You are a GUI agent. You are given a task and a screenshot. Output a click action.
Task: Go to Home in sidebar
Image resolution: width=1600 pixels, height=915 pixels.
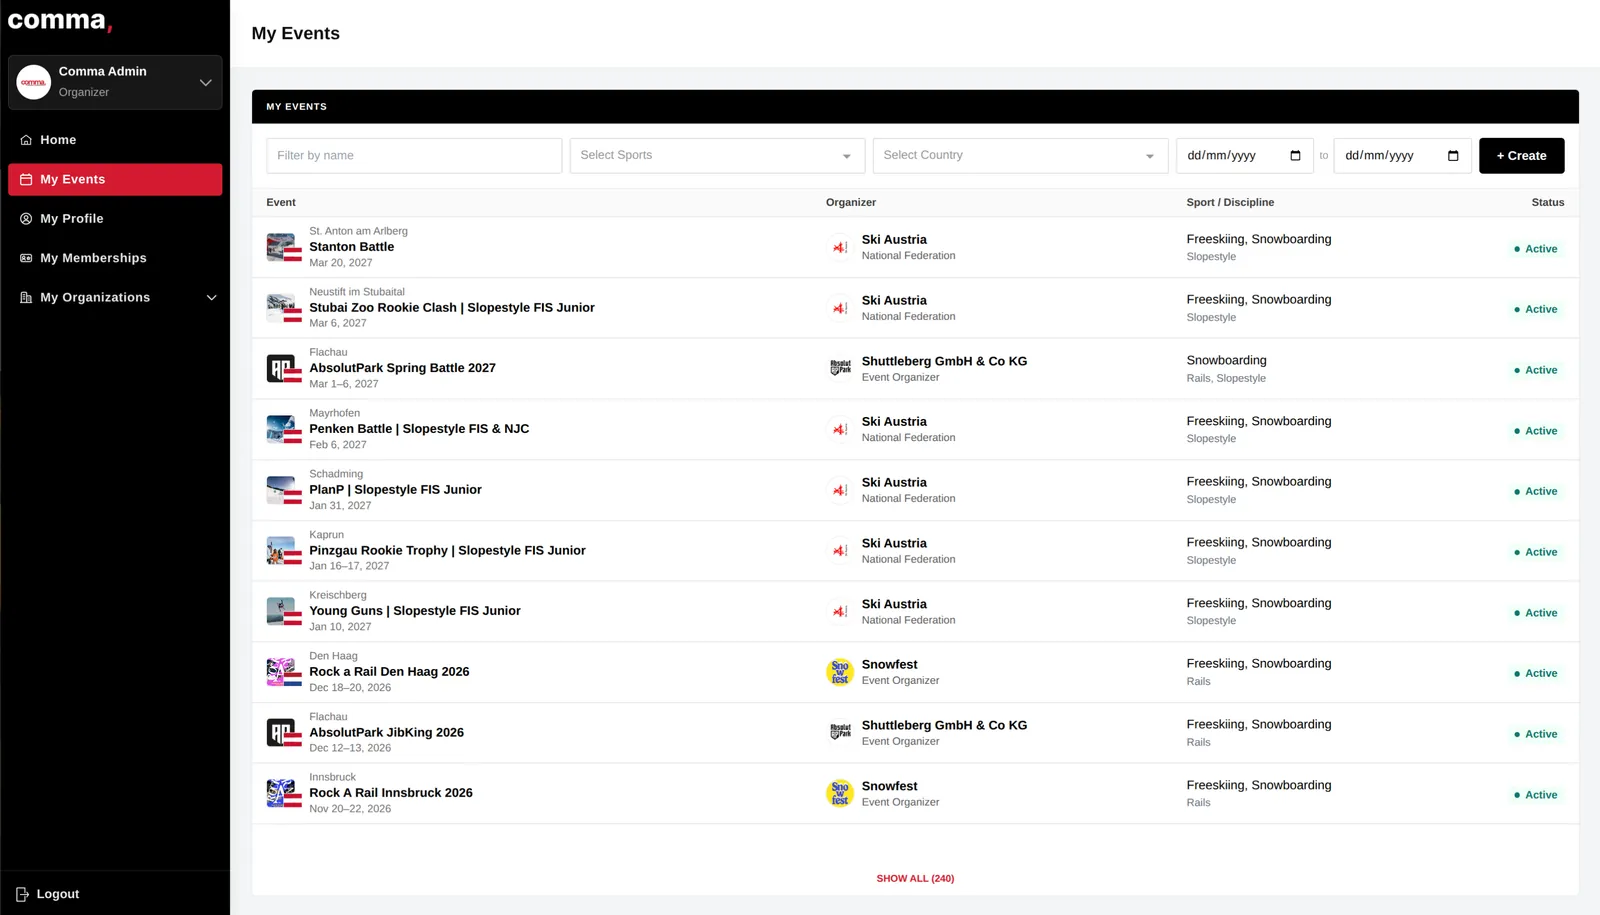click(115, 140)
